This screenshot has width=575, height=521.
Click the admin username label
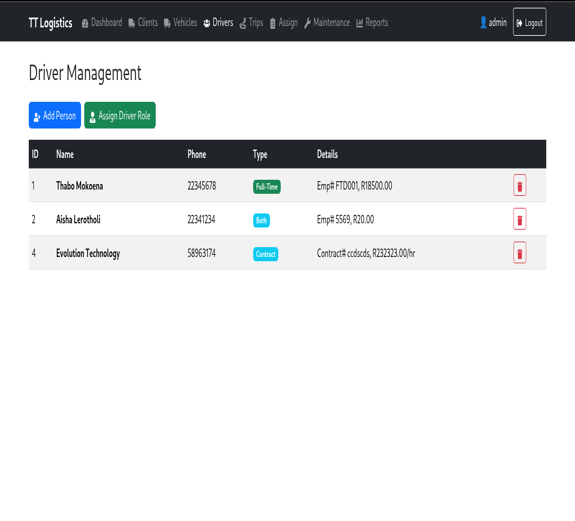click(498, 23)
